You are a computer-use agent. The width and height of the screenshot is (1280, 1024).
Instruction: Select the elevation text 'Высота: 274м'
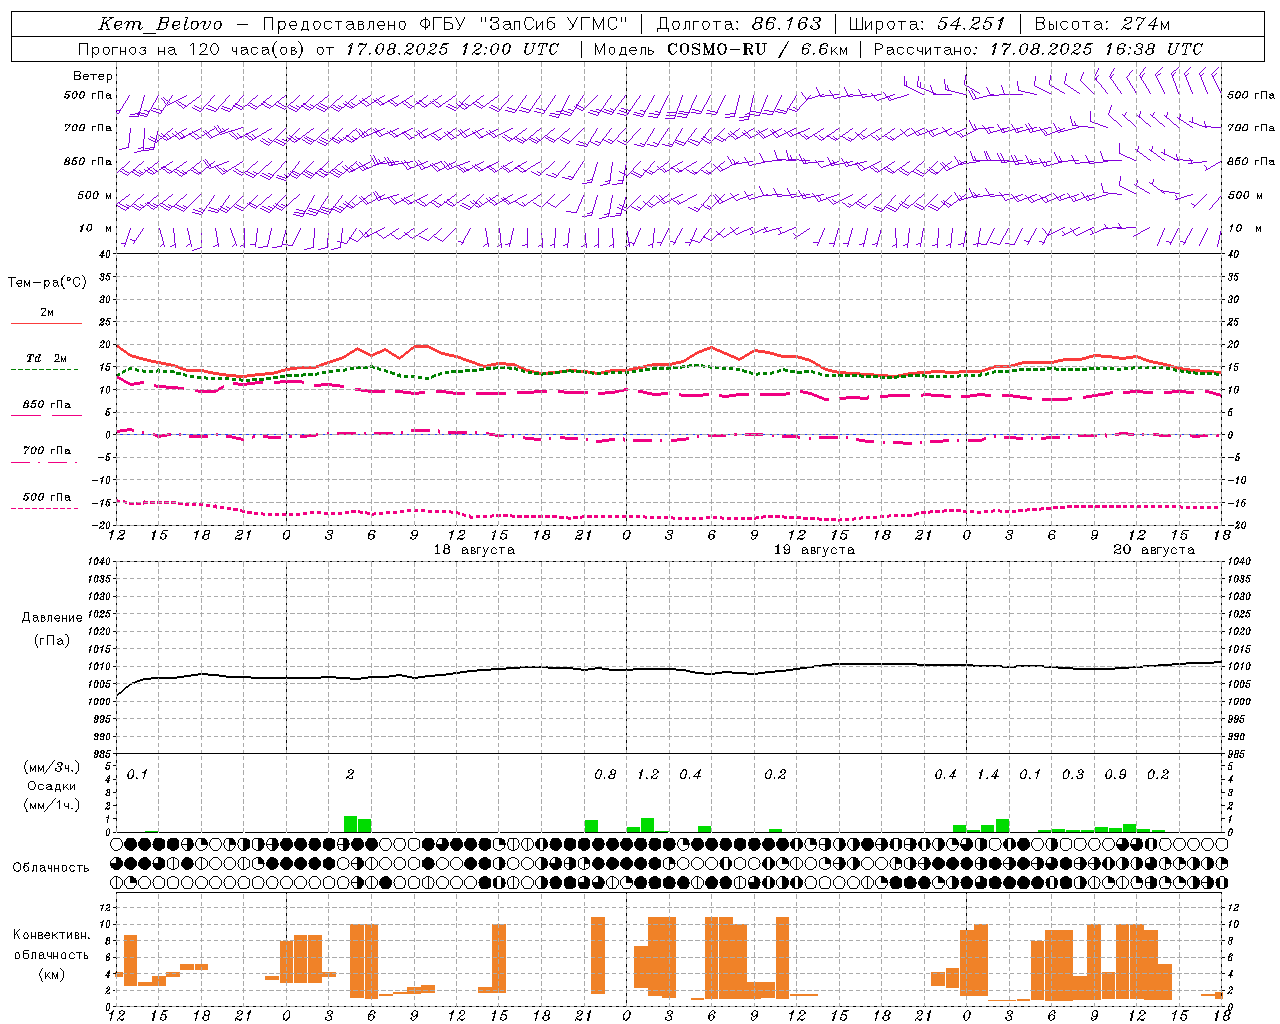coord(1102,24)
